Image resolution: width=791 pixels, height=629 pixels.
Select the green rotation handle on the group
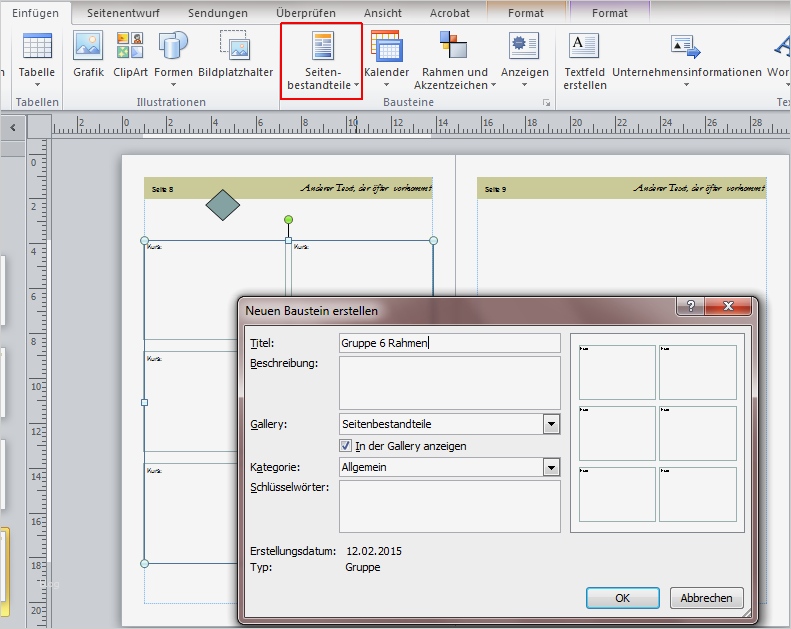point(288,219)
